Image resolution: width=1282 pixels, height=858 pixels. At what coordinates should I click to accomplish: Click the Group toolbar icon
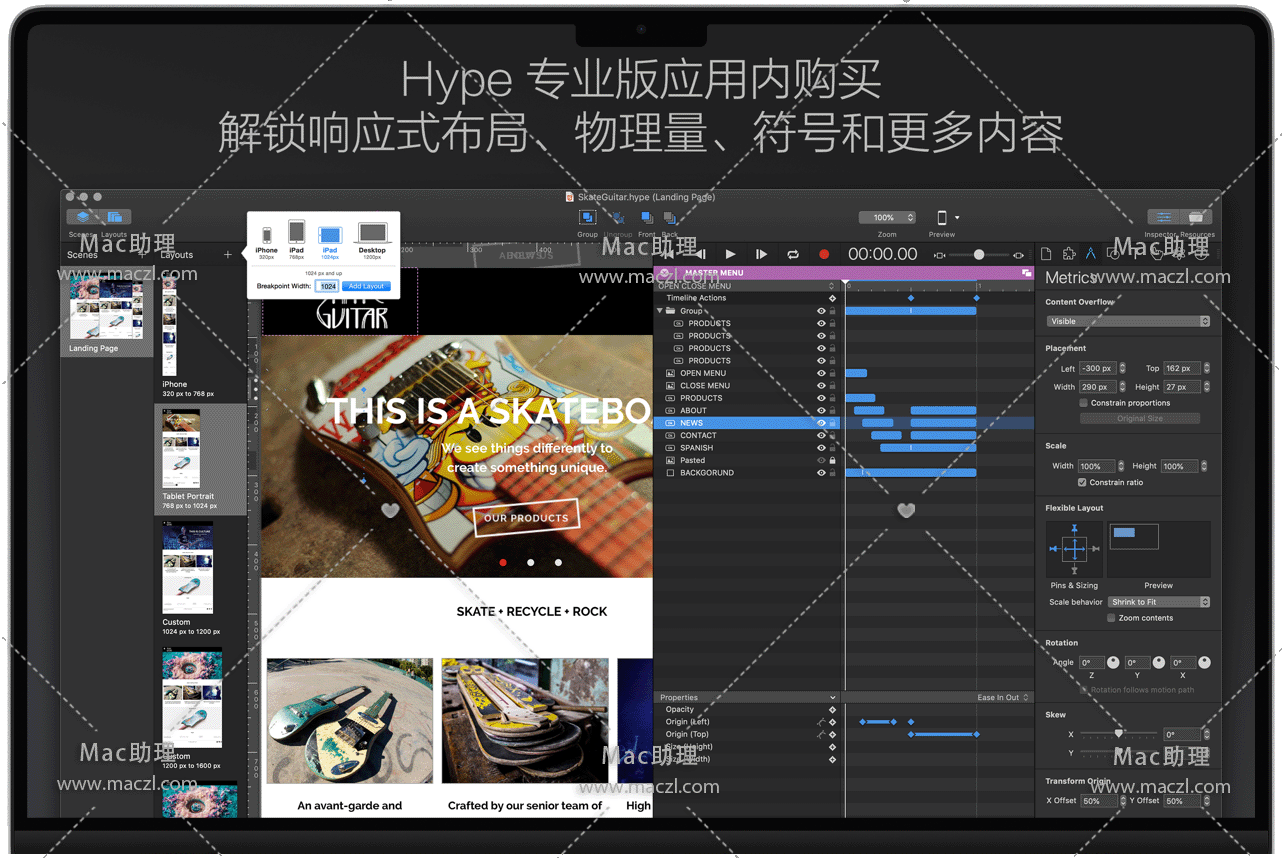tap(587, 218)
